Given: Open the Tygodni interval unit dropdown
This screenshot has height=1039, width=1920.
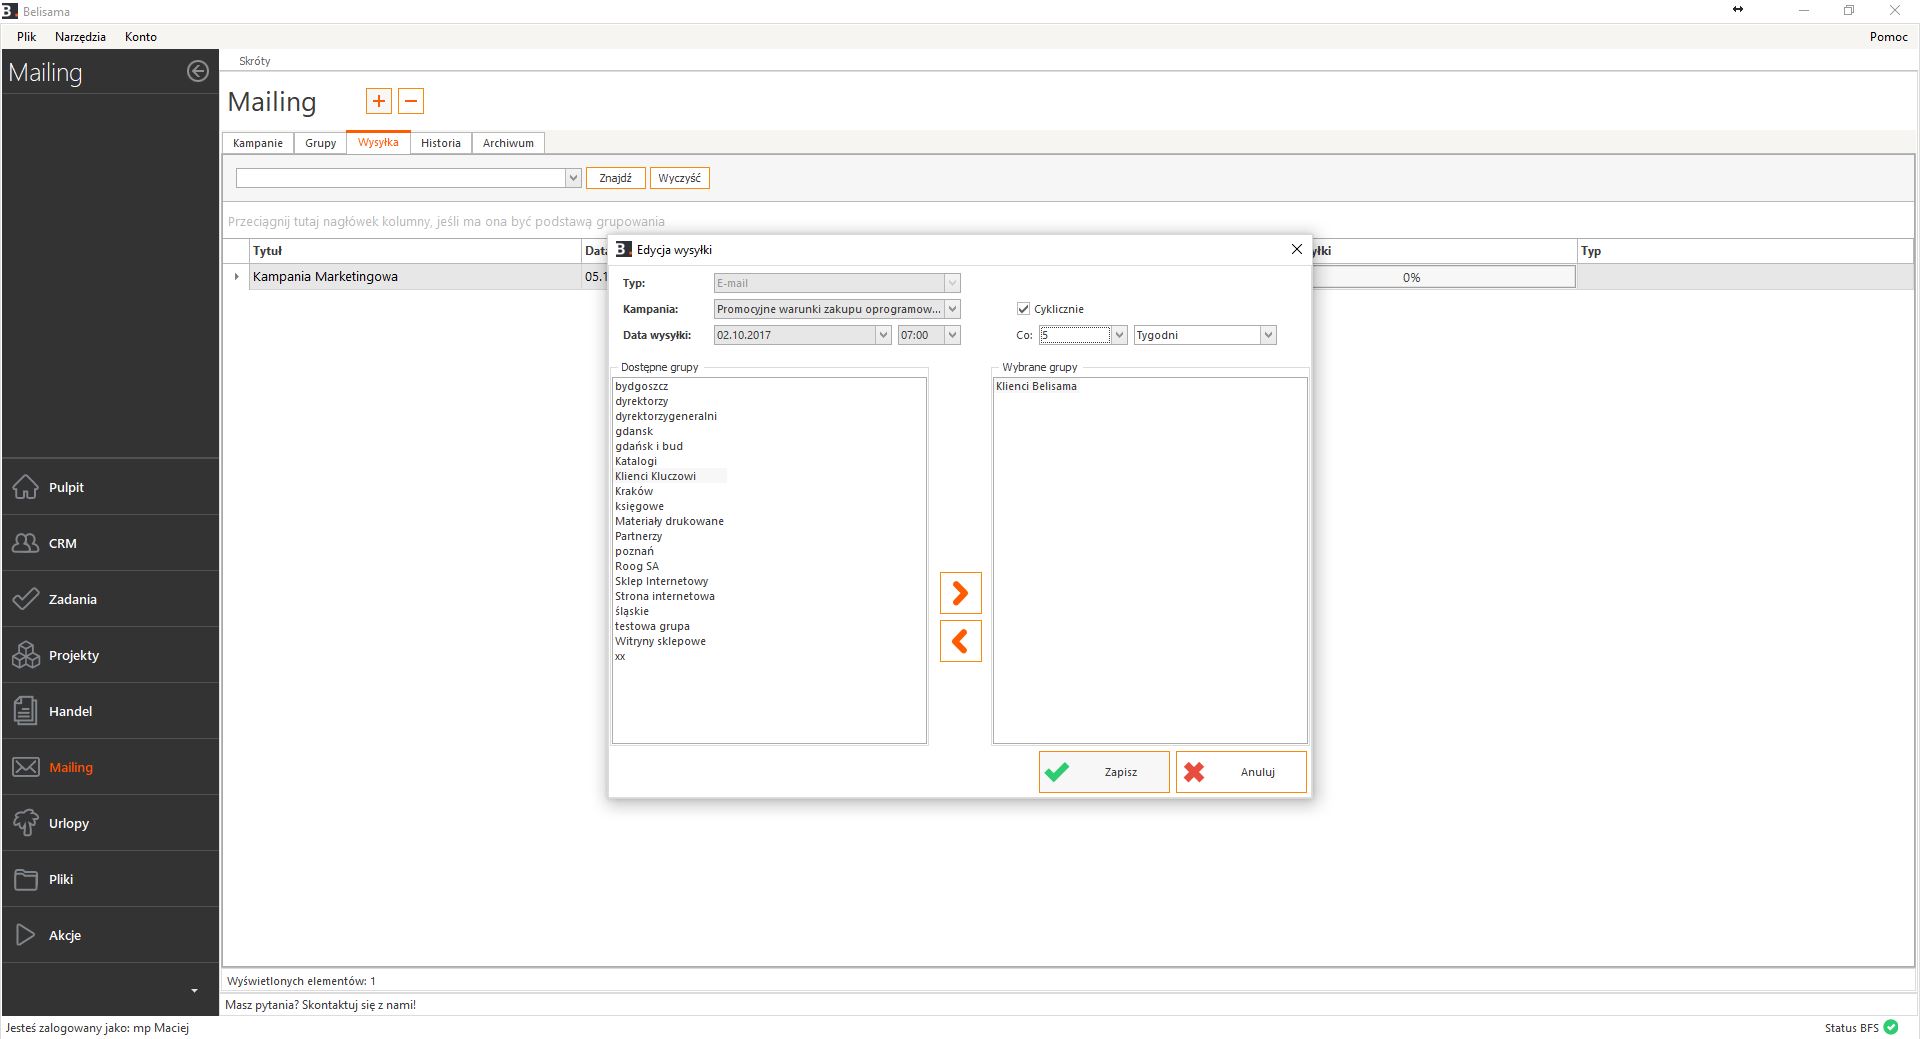Looking at the screenshot, I should click(1268, 335).
